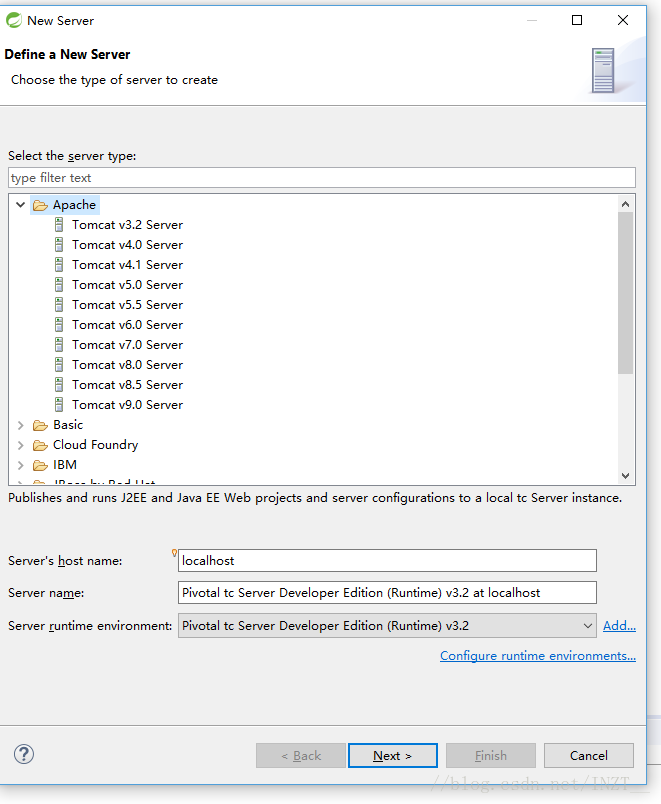The image size is (661, 804).
Task: Select Tomcat v8.5 Server text
Action: click(x=127, y=385)
